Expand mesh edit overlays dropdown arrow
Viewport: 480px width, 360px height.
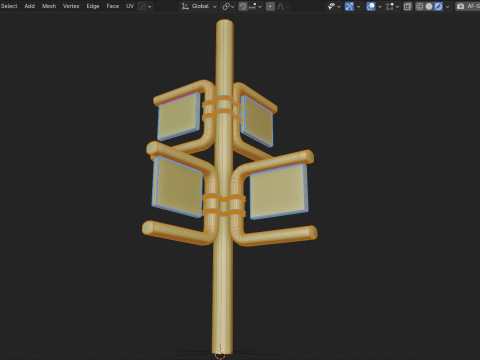pyautogui.click(x=397, y=6)
